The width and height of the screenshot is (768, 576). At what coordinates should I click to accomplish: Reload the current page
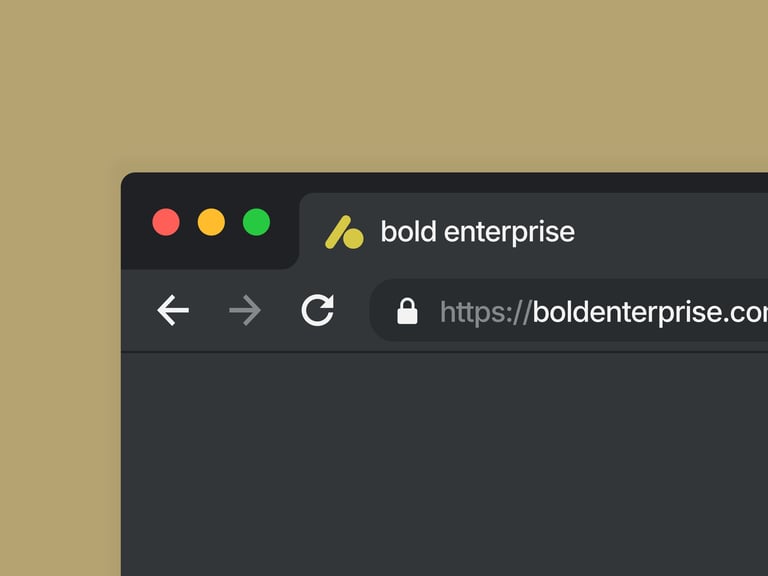click(318, 310)
